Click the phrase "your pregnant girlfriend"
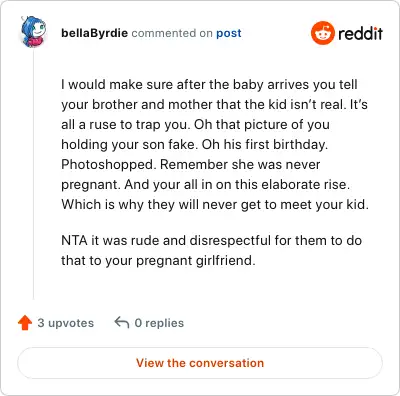 coord(180,261)
